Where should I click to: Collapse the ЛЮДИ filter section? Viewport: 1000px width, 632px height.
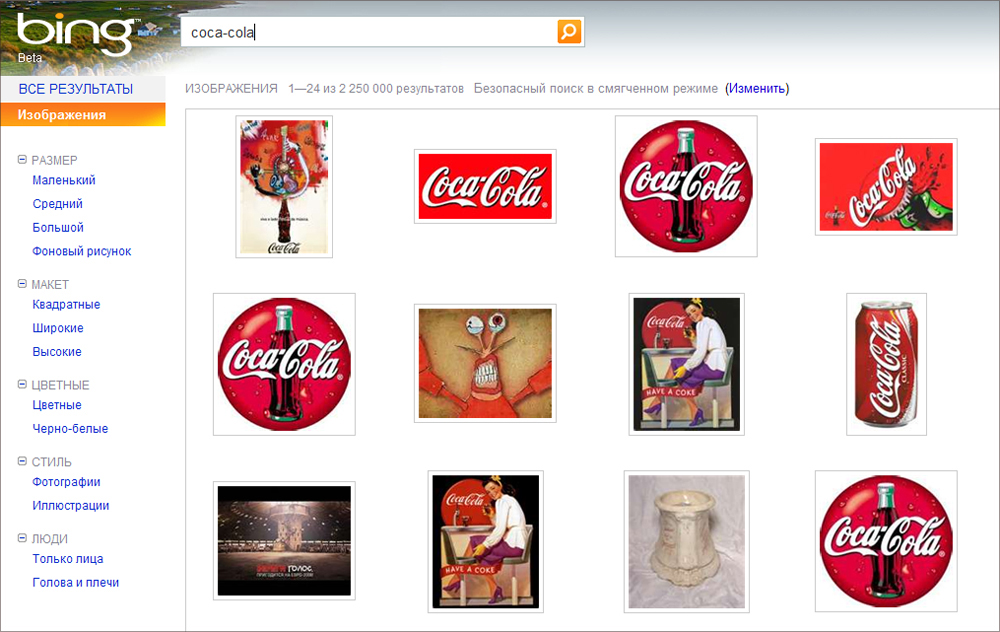point(22,538)
